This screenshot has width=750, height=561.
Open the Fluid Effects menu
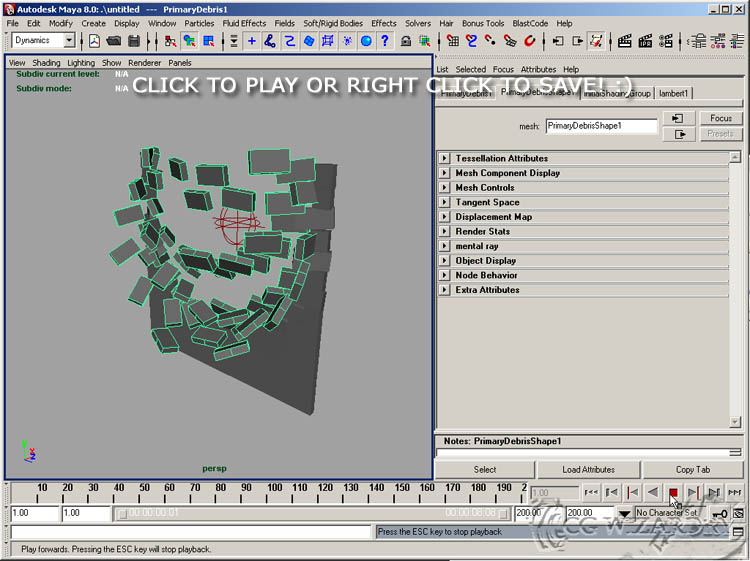(x=244, y=23)
